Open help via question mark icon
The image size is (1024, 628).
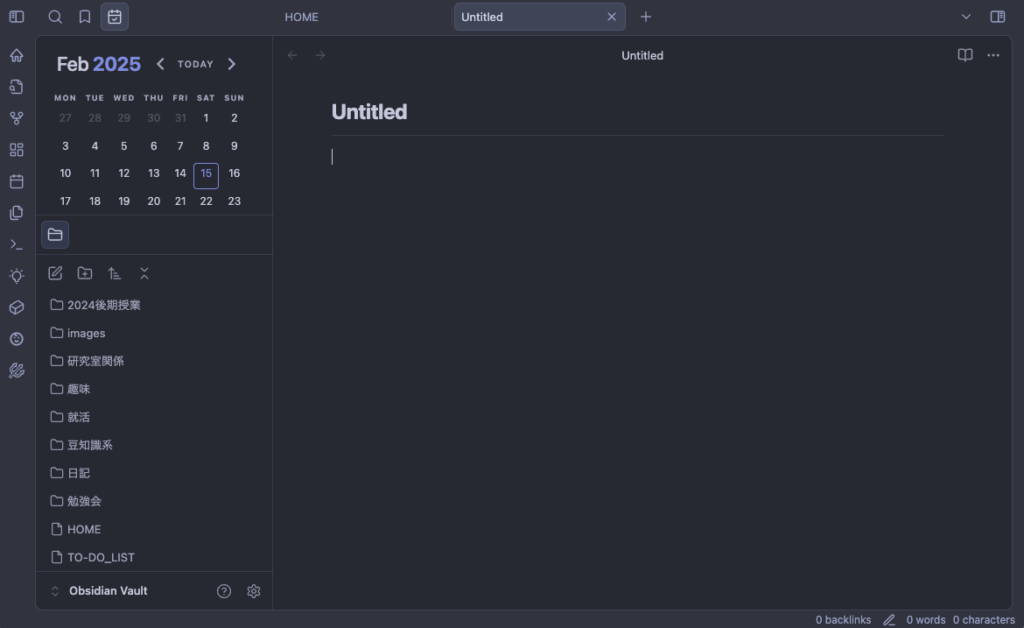224,591
